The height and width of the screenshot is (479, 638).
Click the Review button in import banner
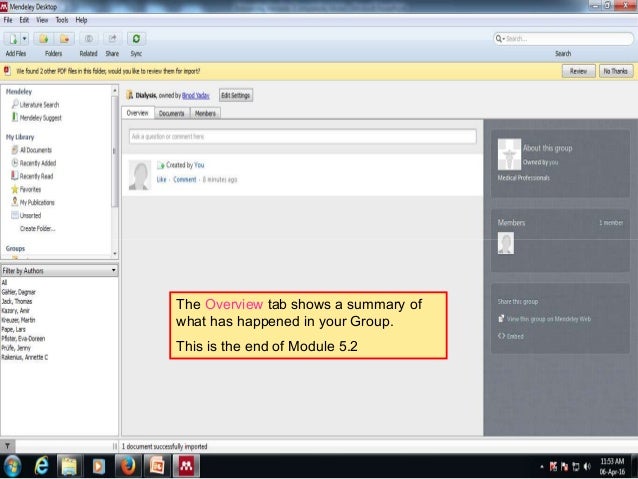tap(578, 71)
